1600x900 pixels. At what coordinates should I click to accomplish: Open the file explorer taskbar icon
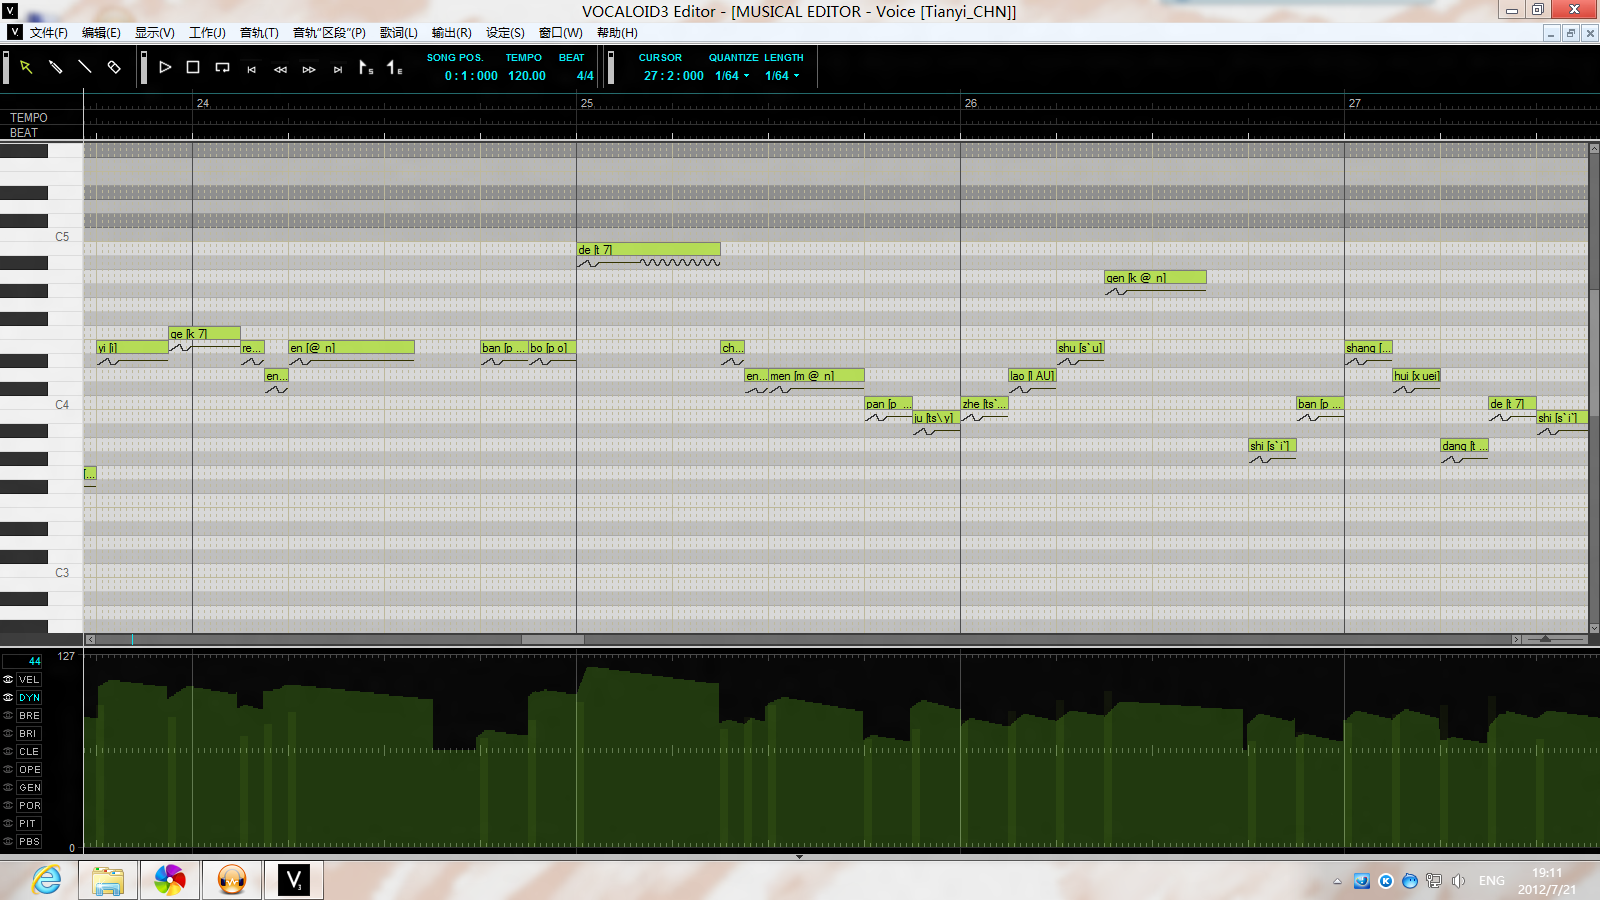(x=108, y=880)
